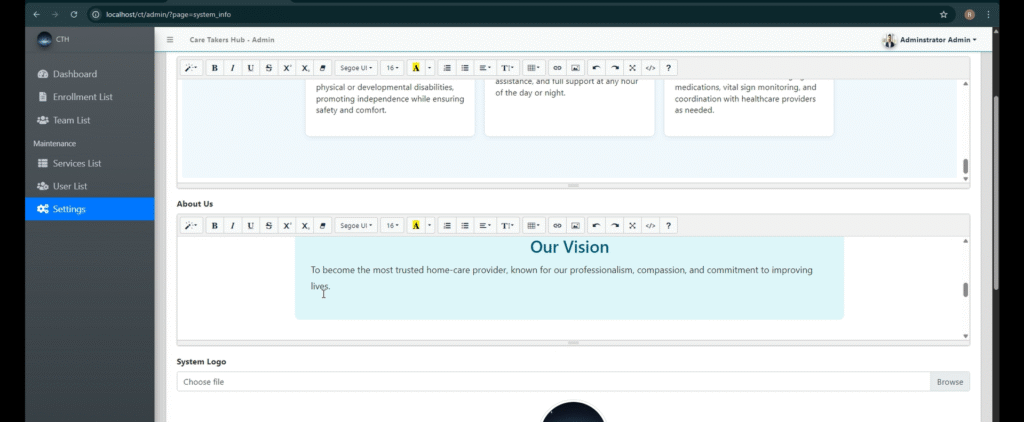Click the Our Vision heading in the editor
Screen dimensions: 1024x422
click(x=569, y=247)
